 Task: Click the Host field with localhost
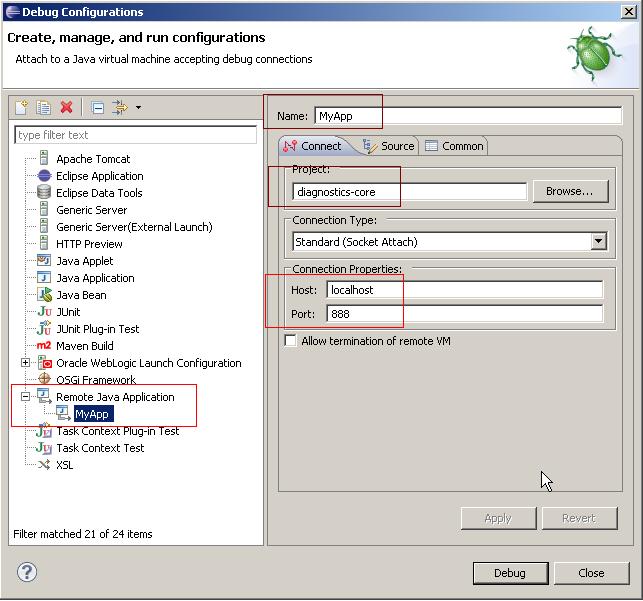[x=465, y=290]
